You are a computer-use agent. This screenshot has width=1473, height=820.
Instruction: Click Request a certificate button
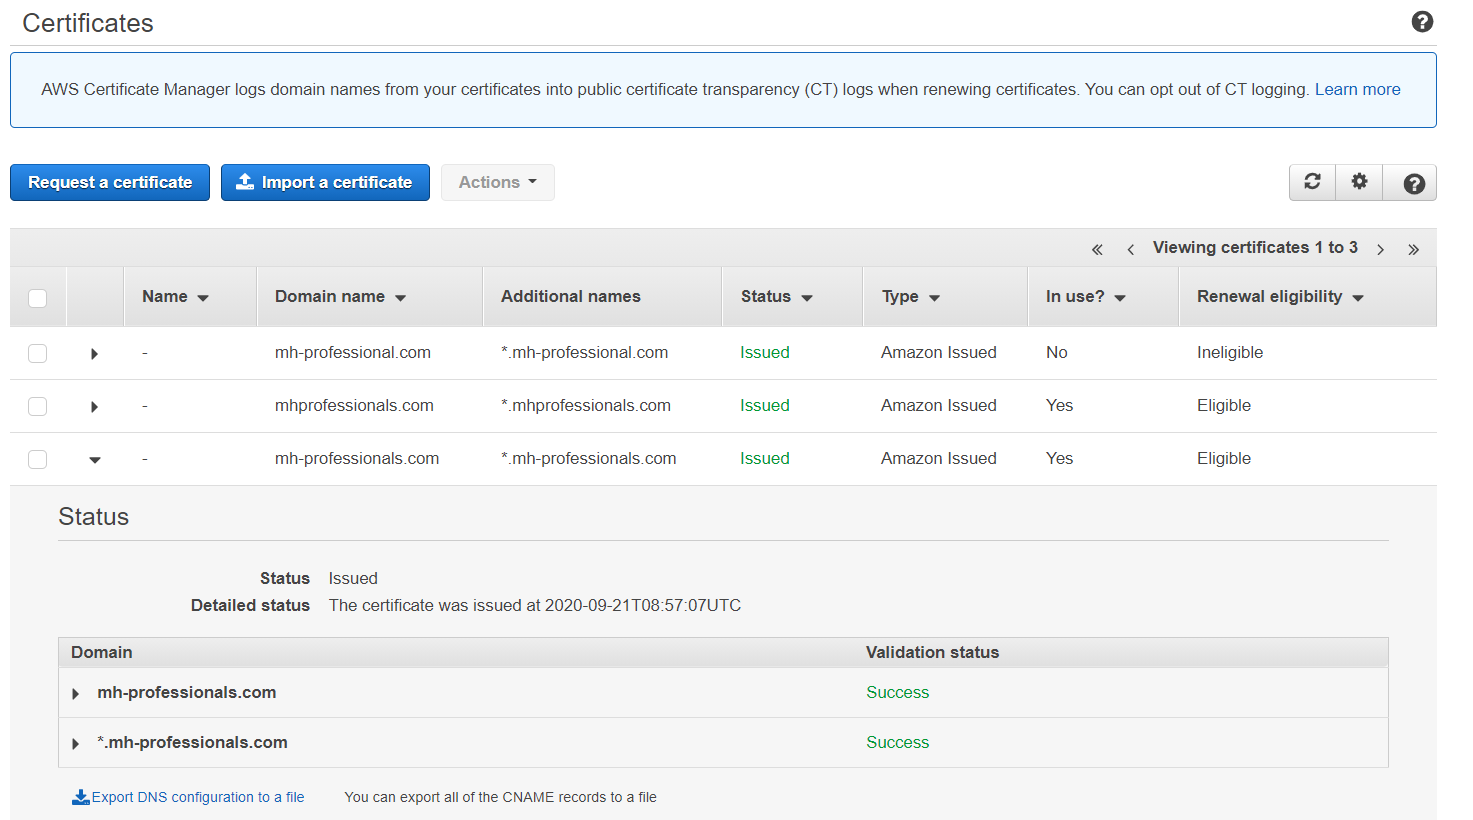[110, 182]
